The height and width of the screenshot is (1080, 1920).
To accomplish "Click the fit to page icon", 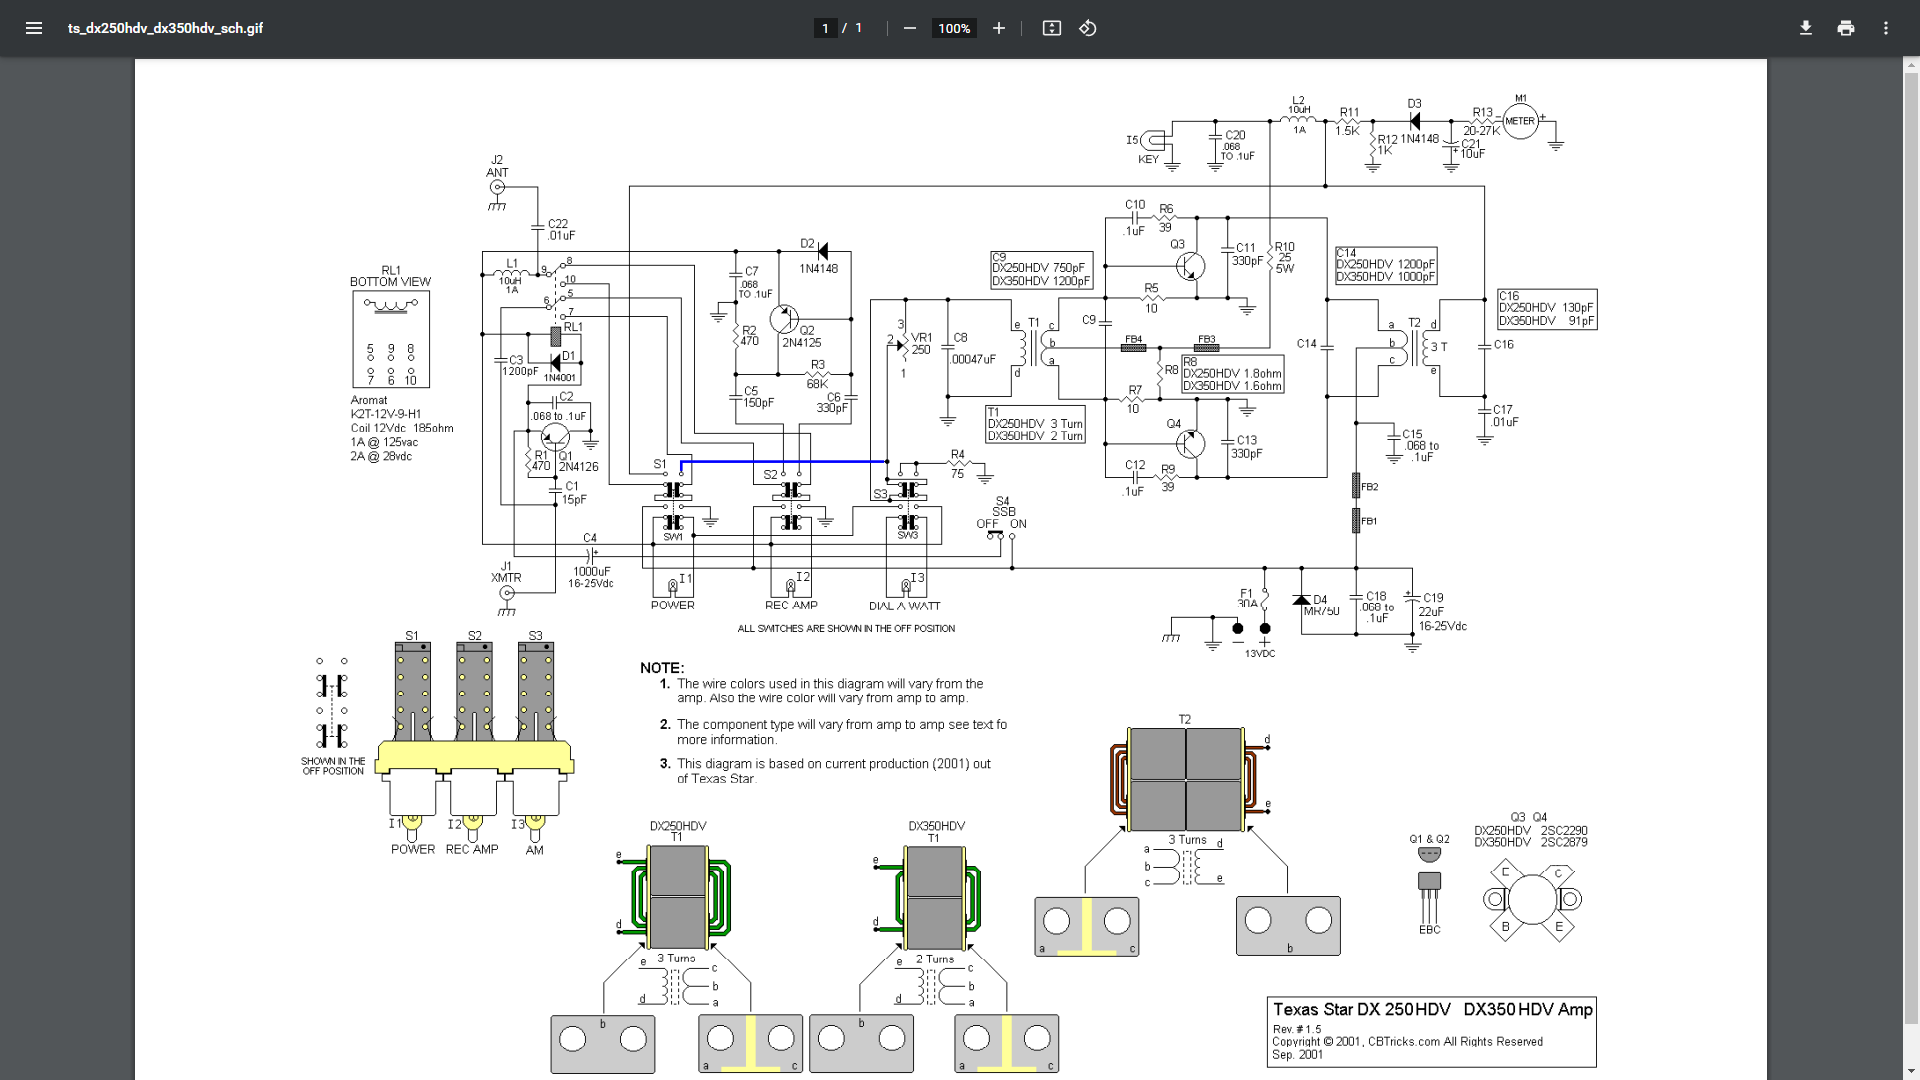I will (1051, 28).
